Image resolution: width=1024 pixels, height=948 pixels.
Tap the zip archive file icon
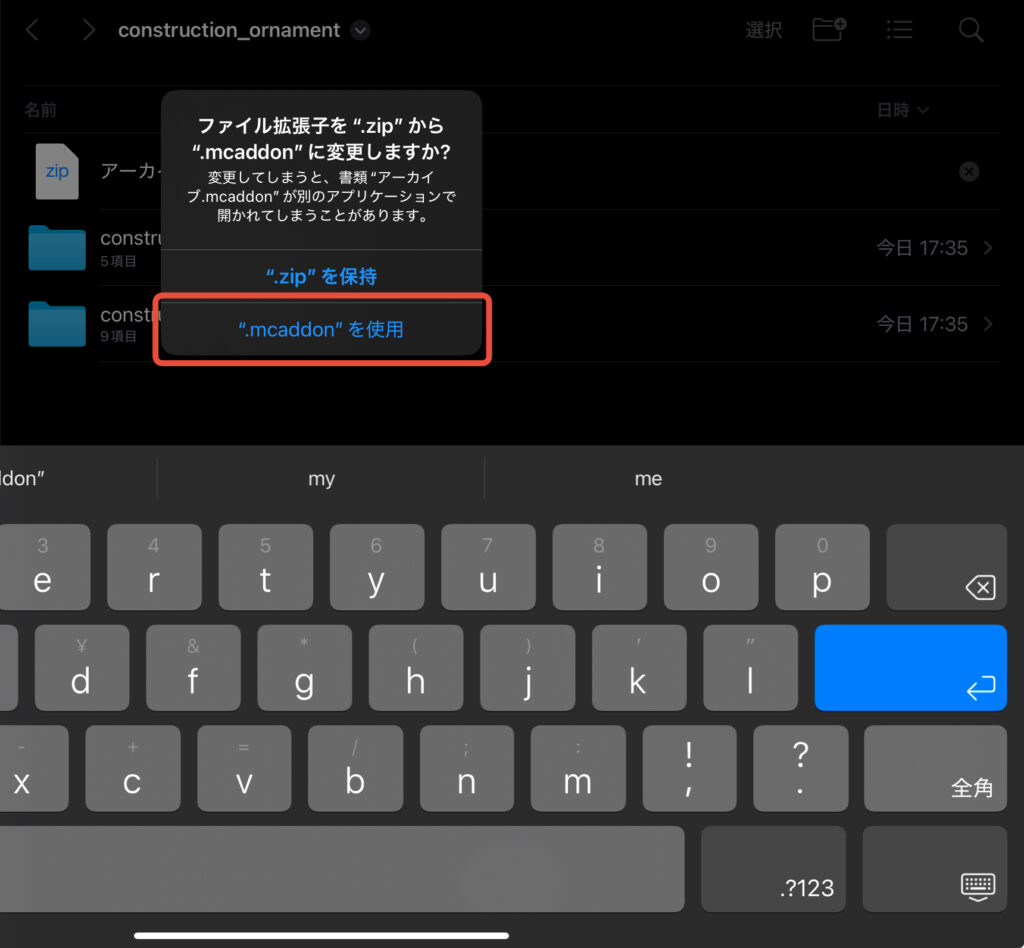point(57,171)
